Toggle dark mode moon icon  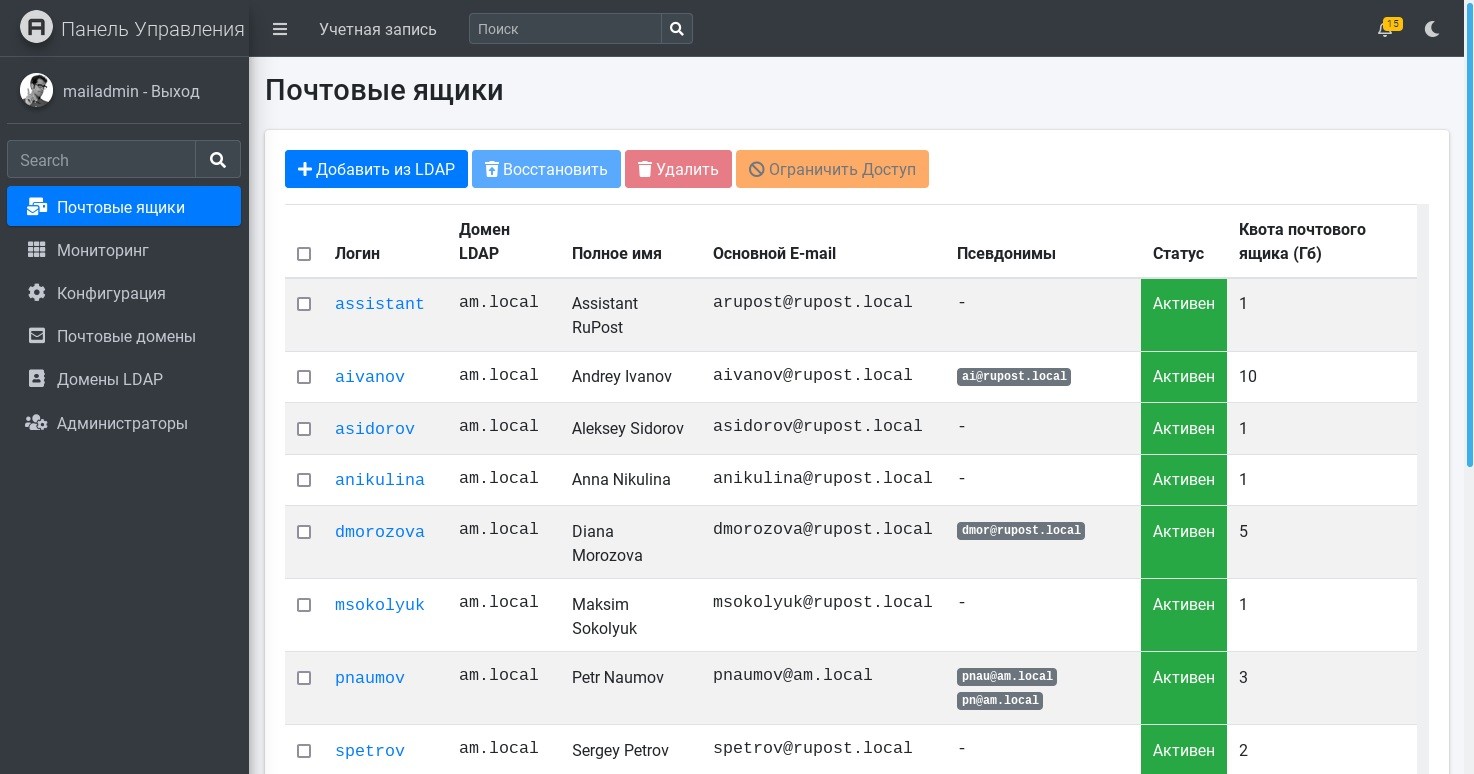pos(1432,29)
